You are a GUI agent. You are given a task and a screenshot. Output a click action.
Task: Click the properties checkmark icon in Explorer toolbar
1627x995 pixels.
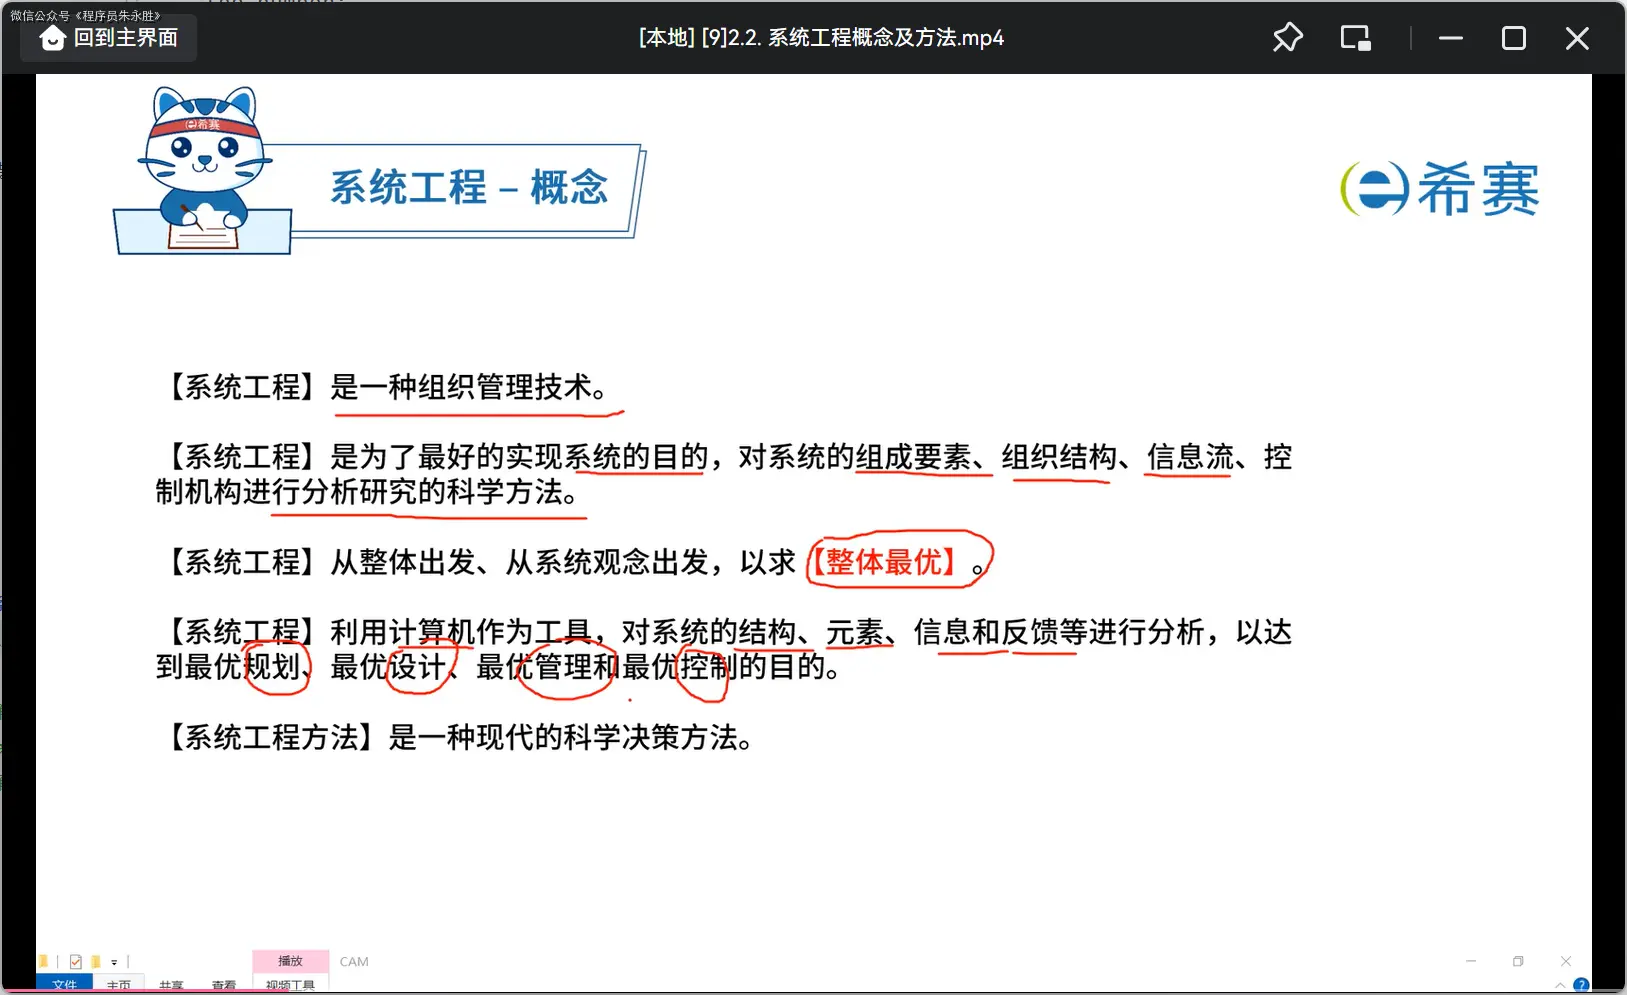coord(75,962)
